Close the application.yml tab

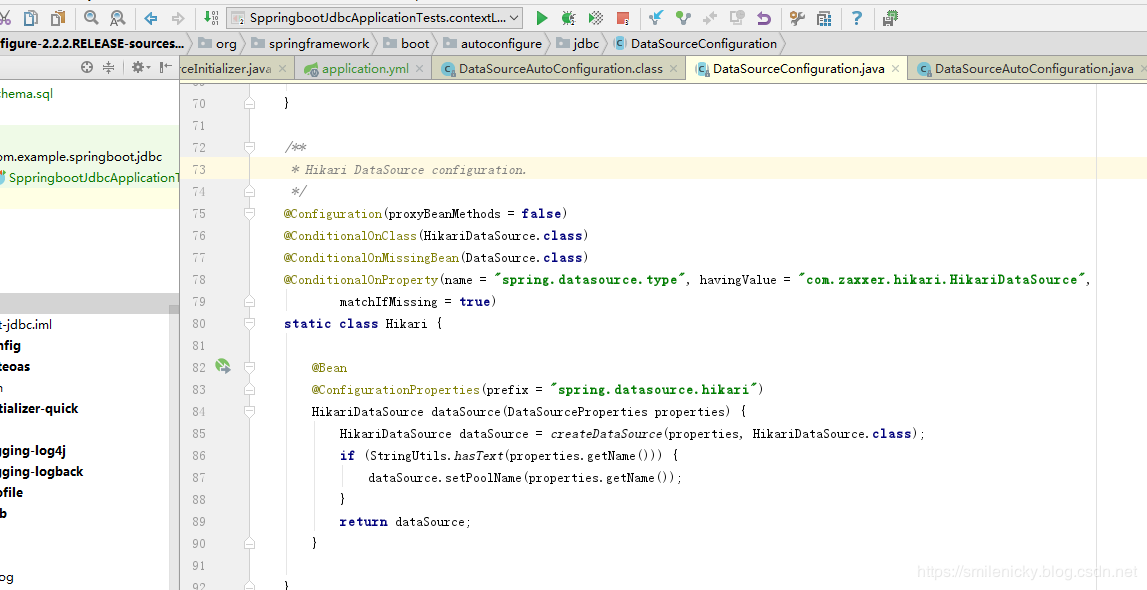click(419, 69)
